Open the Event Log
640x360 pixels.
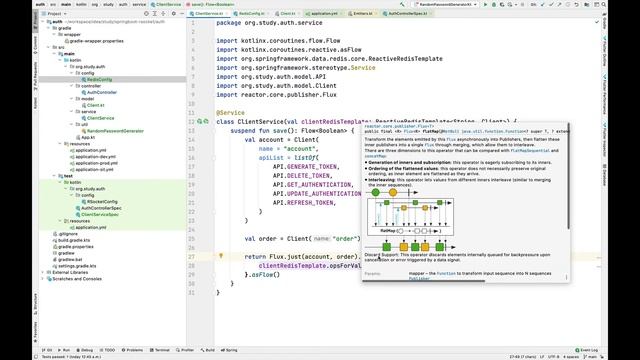coord(587,350)
